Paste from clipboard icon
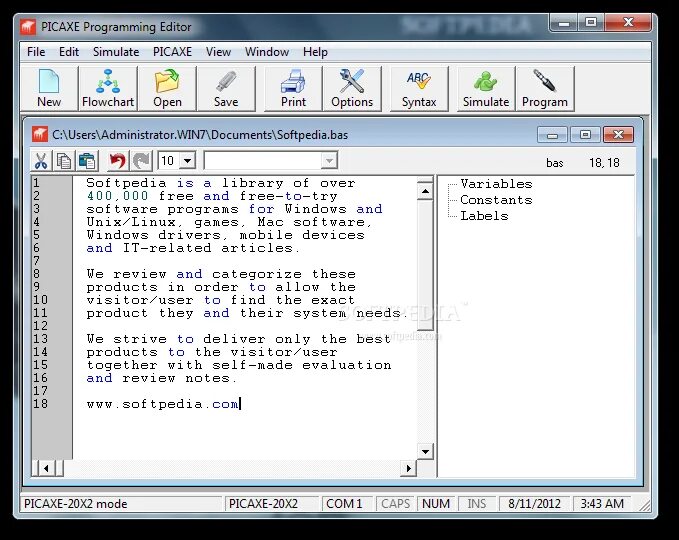679x540 pixels. click(87, 161)
